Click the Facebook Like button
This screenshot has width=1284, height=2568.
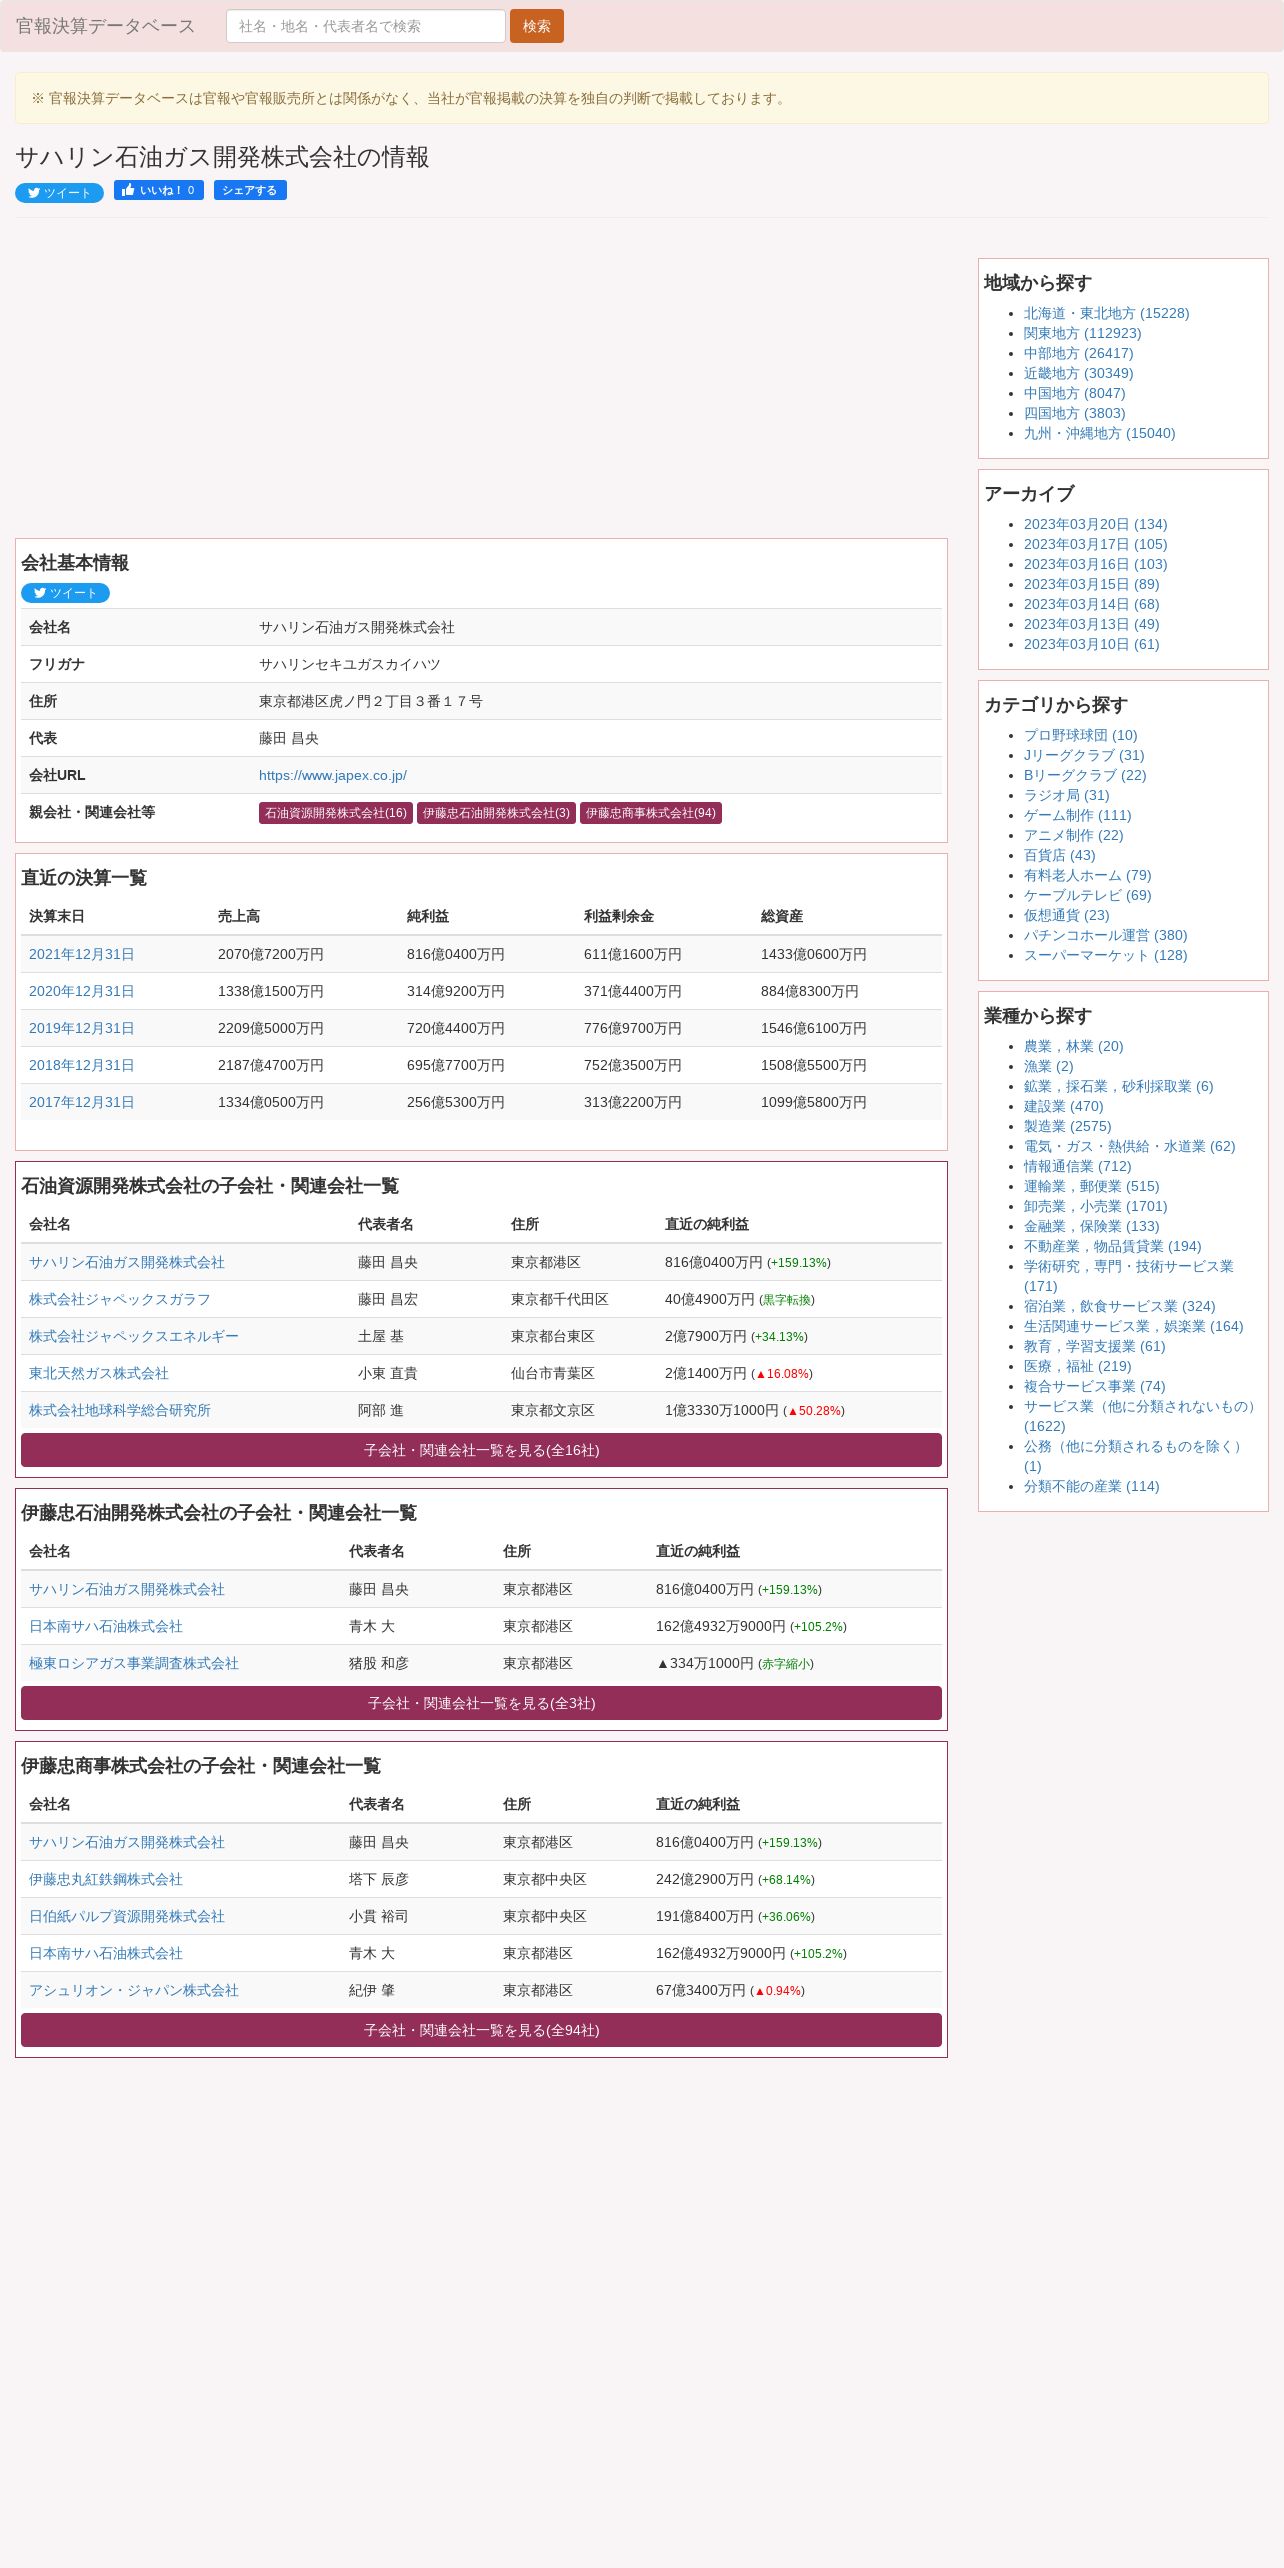click(x=159, y=190)
